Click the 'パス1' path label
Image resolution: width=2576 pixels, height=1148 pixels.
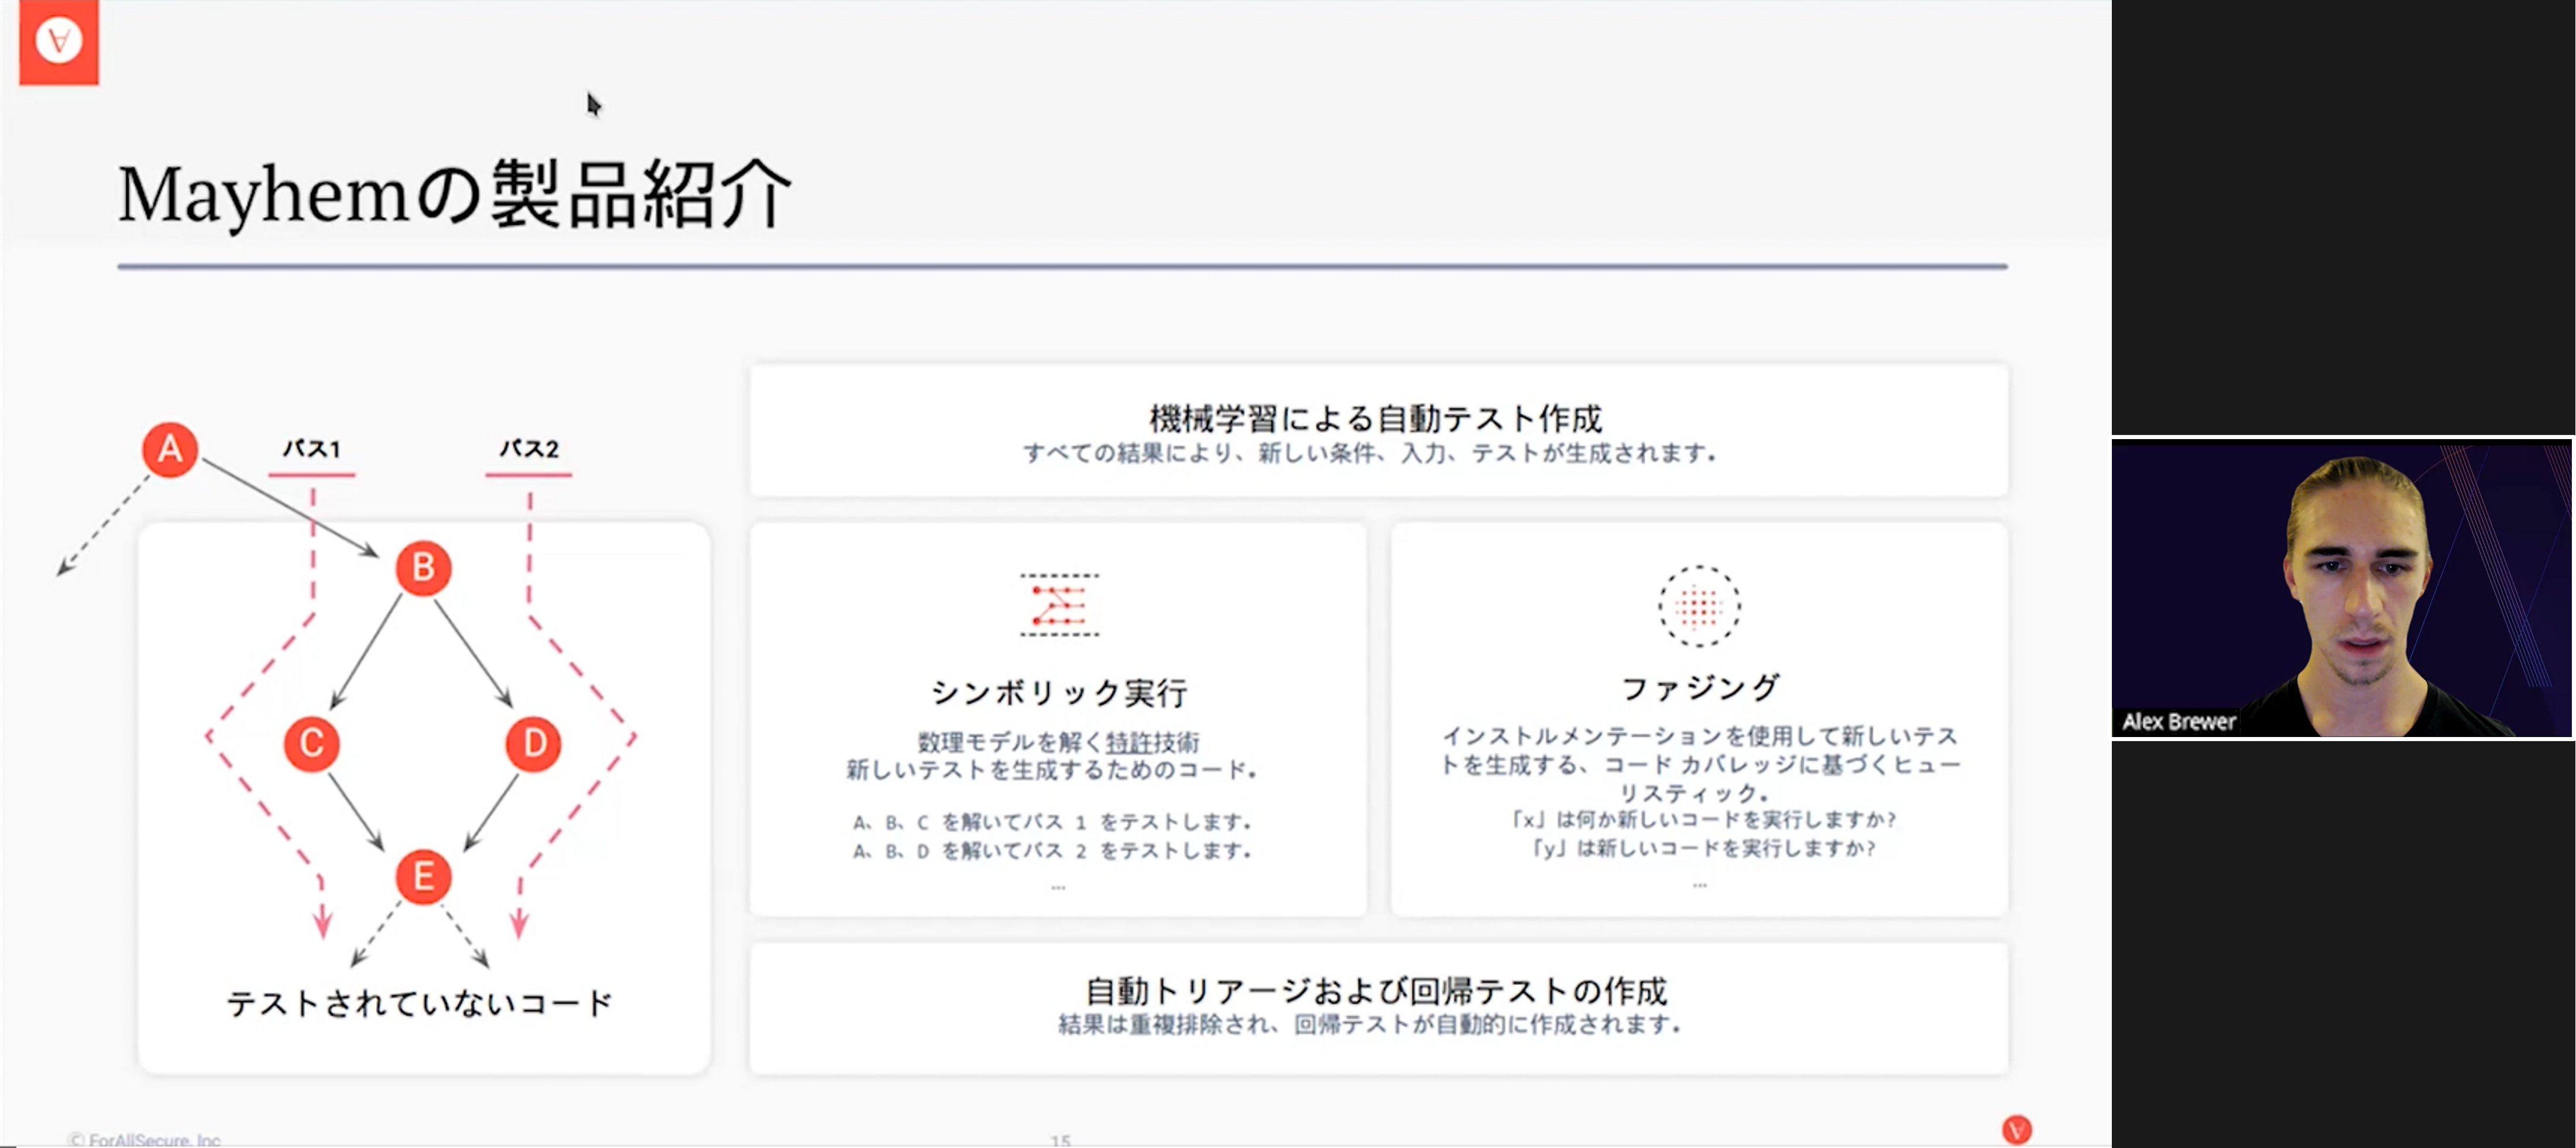312,448
